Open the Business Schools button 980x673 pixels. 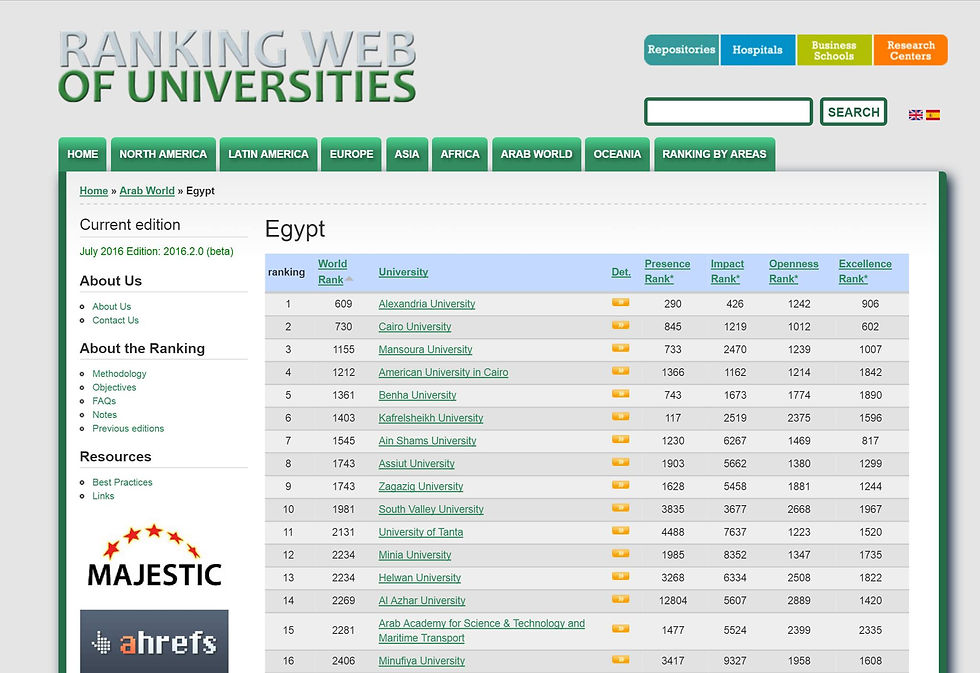pos(834,50)
